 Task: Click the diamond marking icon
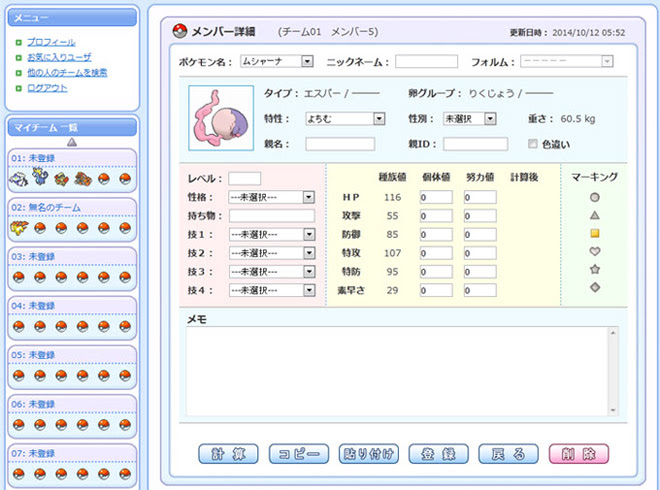[594, 288]
